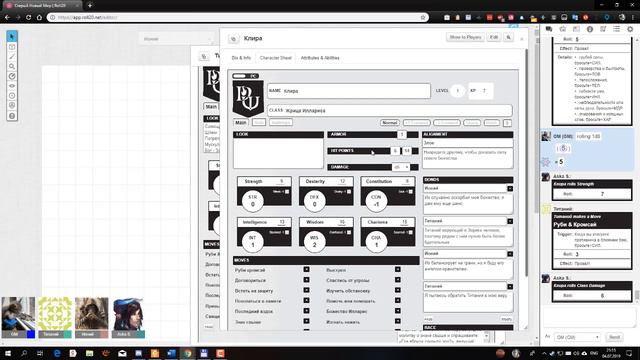This screenshot has height=360, width=640.
Task: Click the Windows Start button
Action: pos(8,353)
